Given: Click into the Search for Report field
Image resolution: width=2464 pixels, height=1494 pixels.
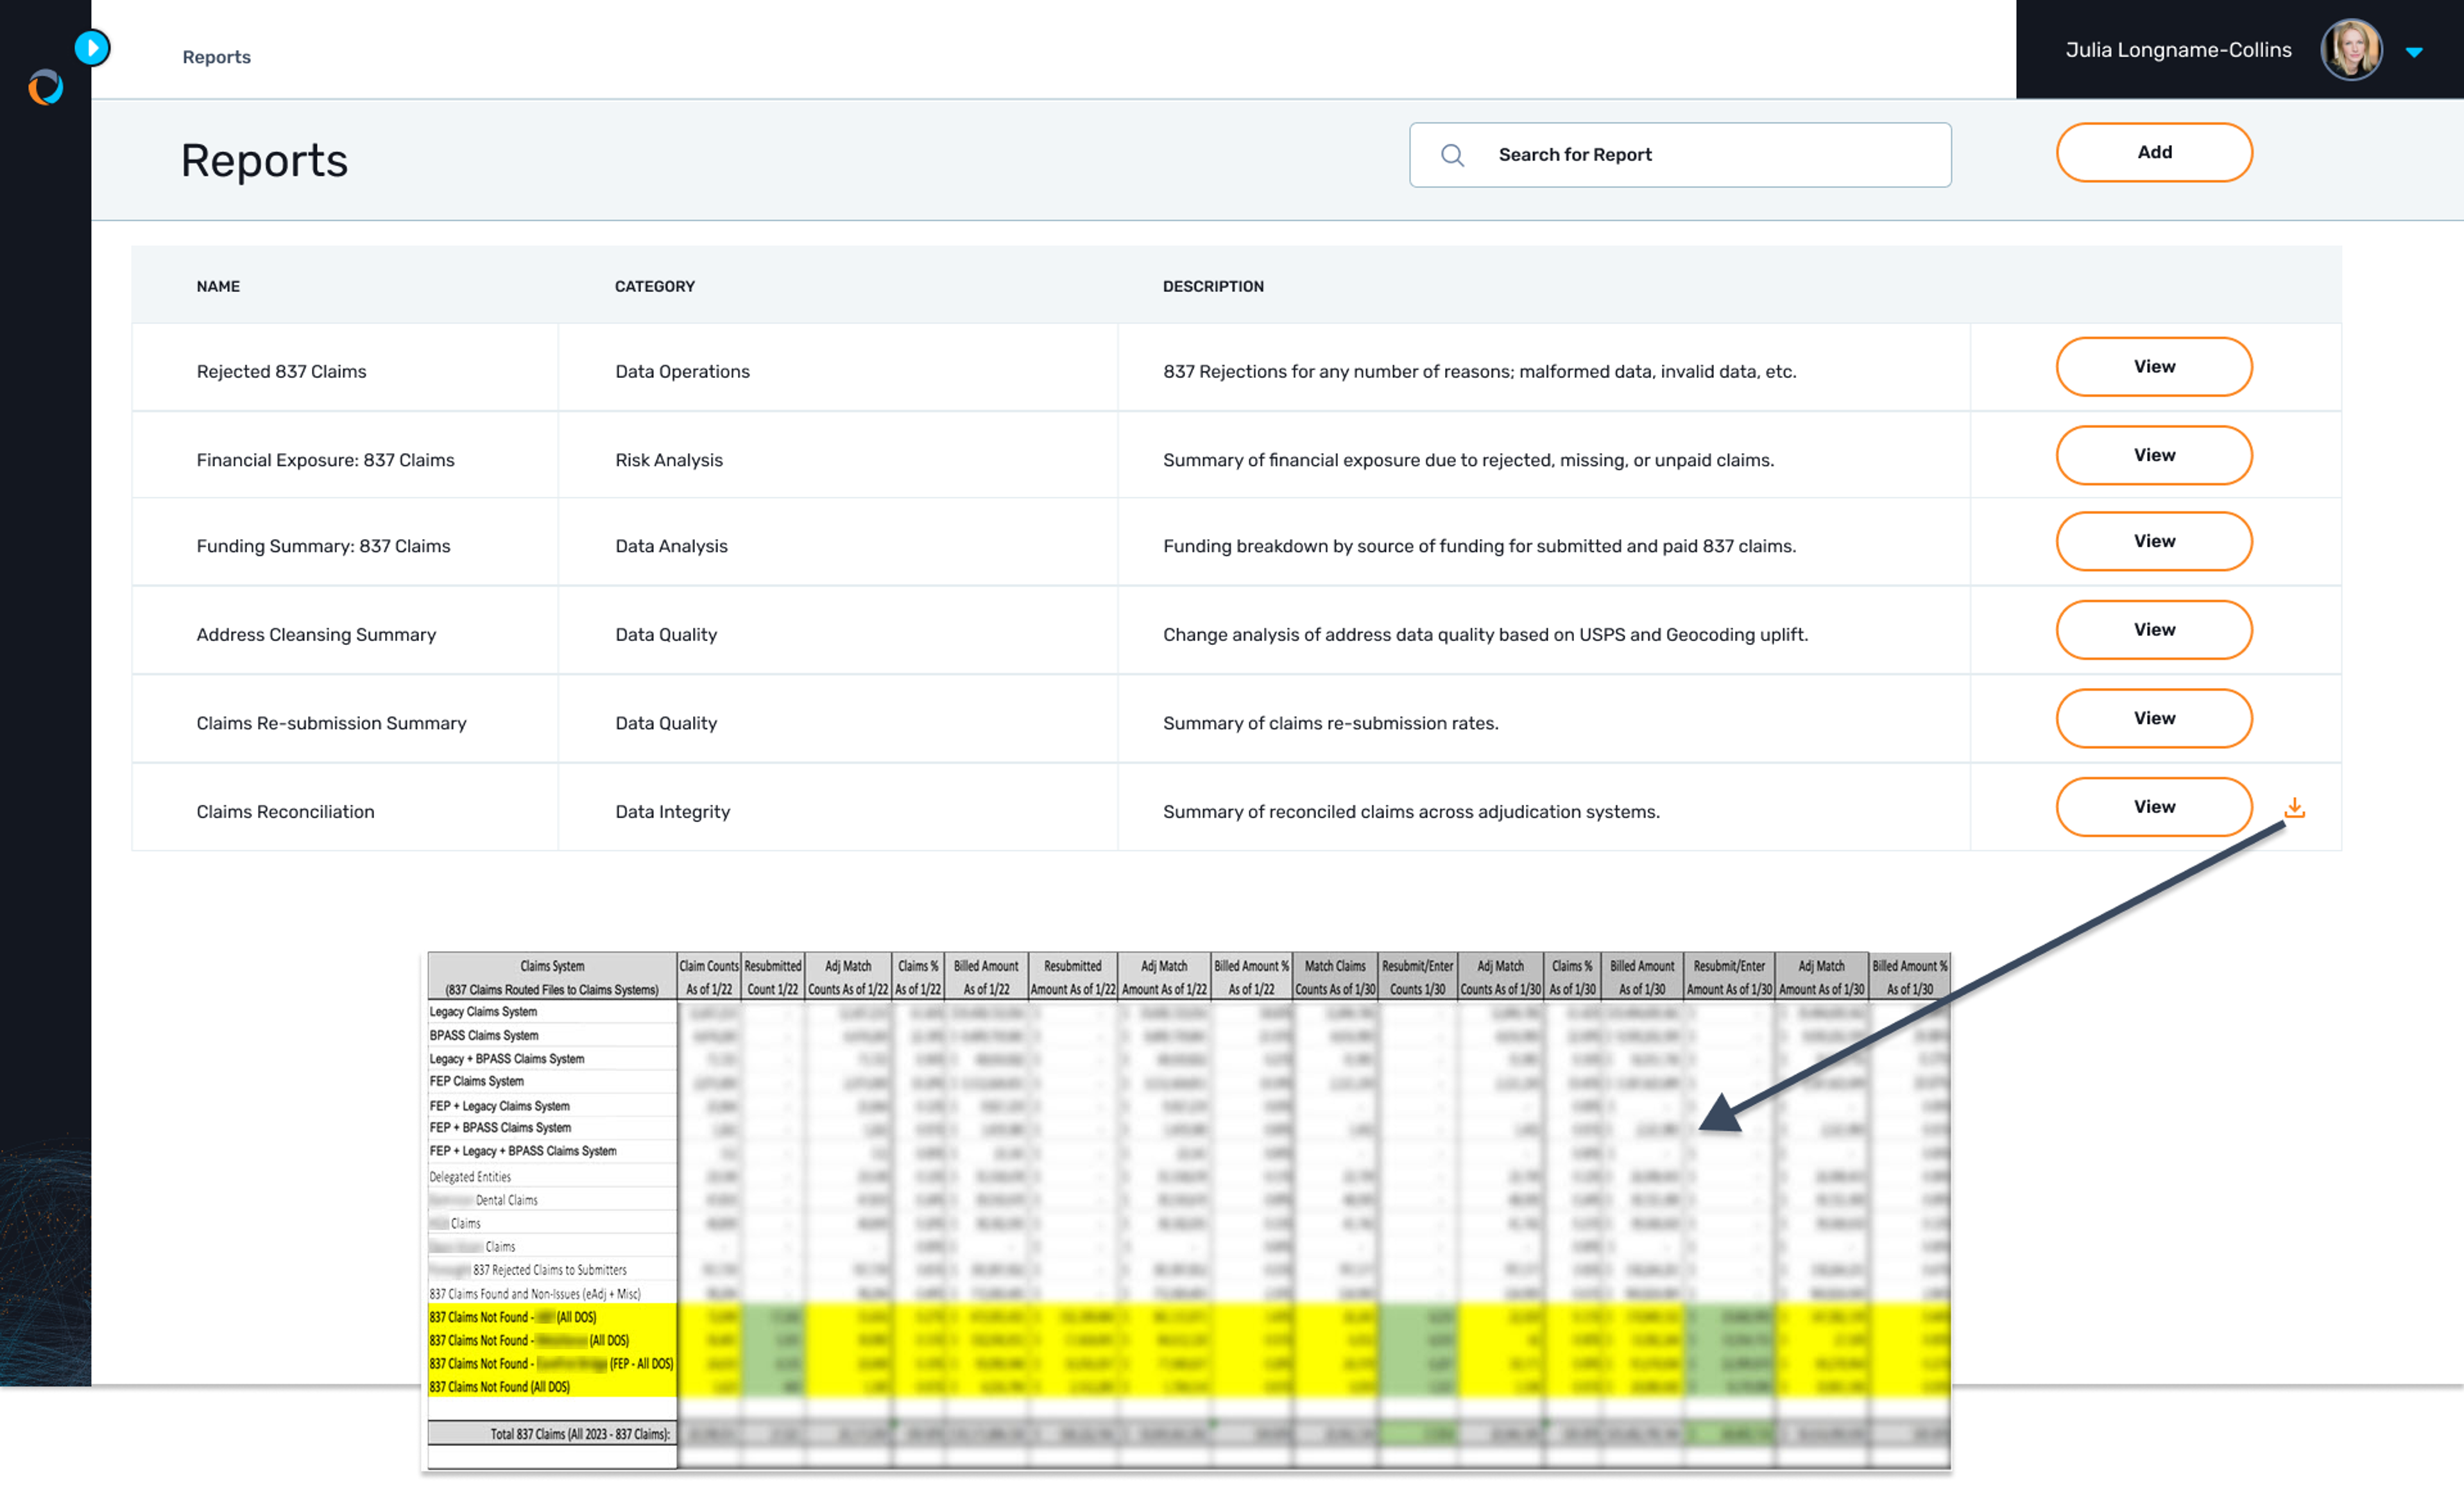Looking at the screenshot, I should point(1700,155).
